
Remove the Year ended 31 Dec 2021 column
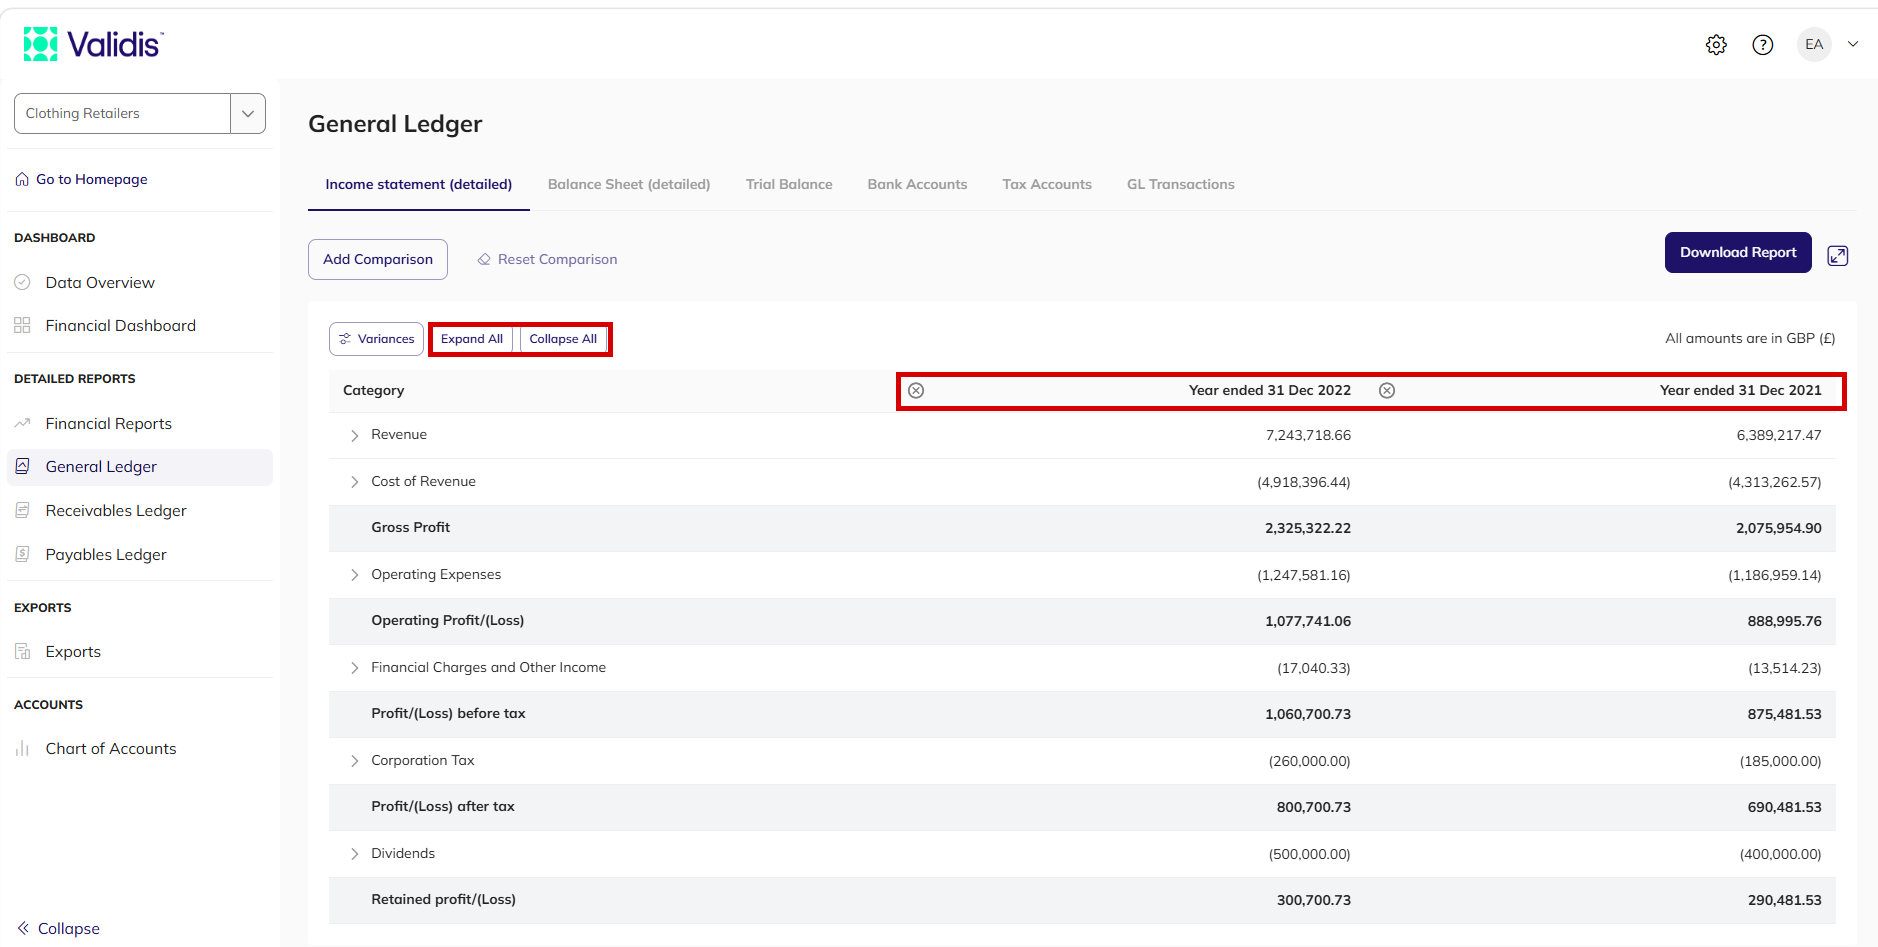(1387, 391)
